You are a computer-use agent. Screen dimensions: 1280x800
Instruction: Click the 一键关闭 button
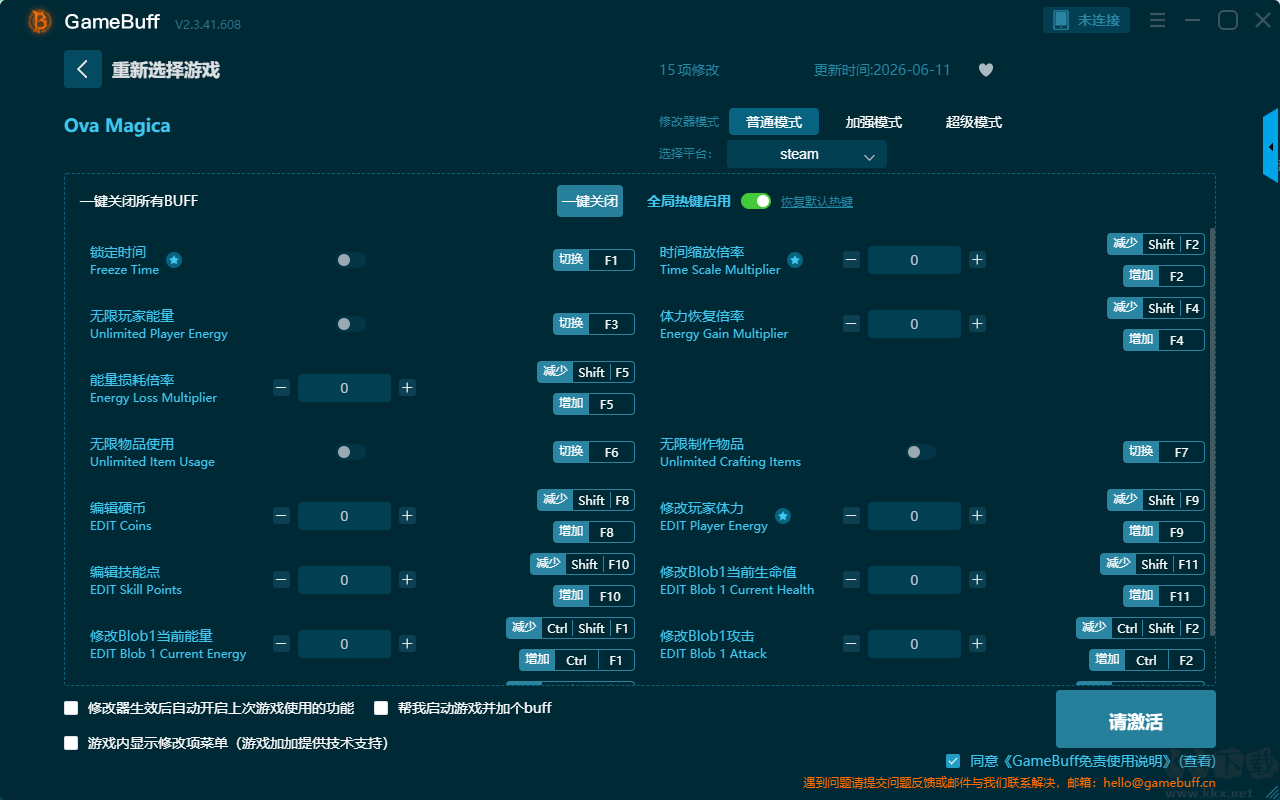(x=590, y=201)
